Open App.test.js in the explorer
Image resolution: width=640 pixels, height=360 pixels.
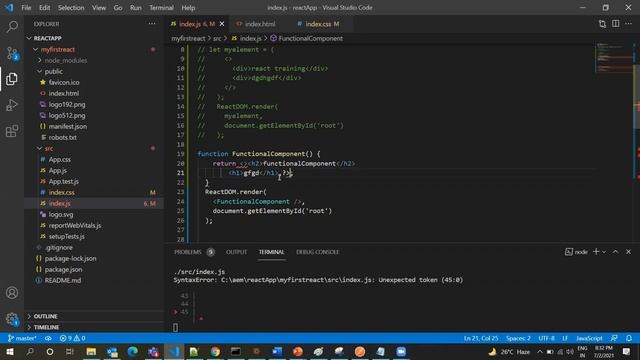tap(64, 182)
